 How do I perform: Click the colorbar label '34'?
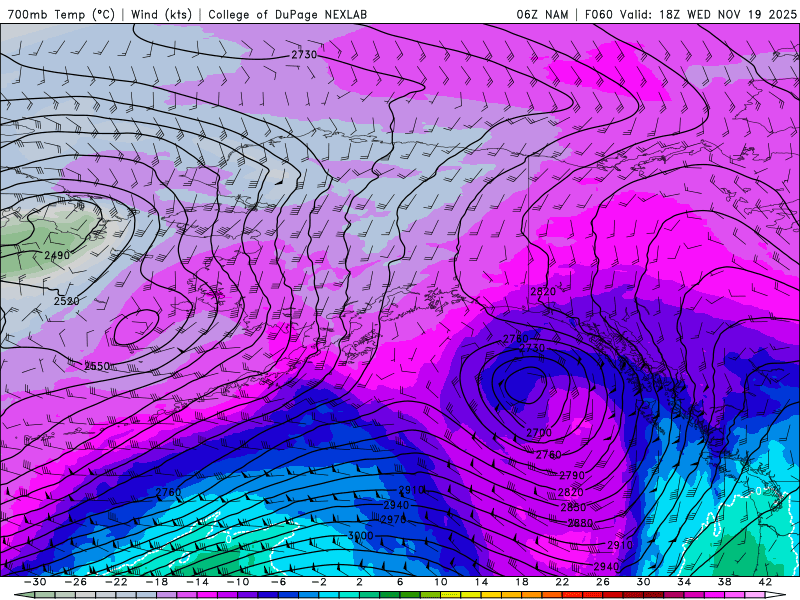[x=684, y=582]
